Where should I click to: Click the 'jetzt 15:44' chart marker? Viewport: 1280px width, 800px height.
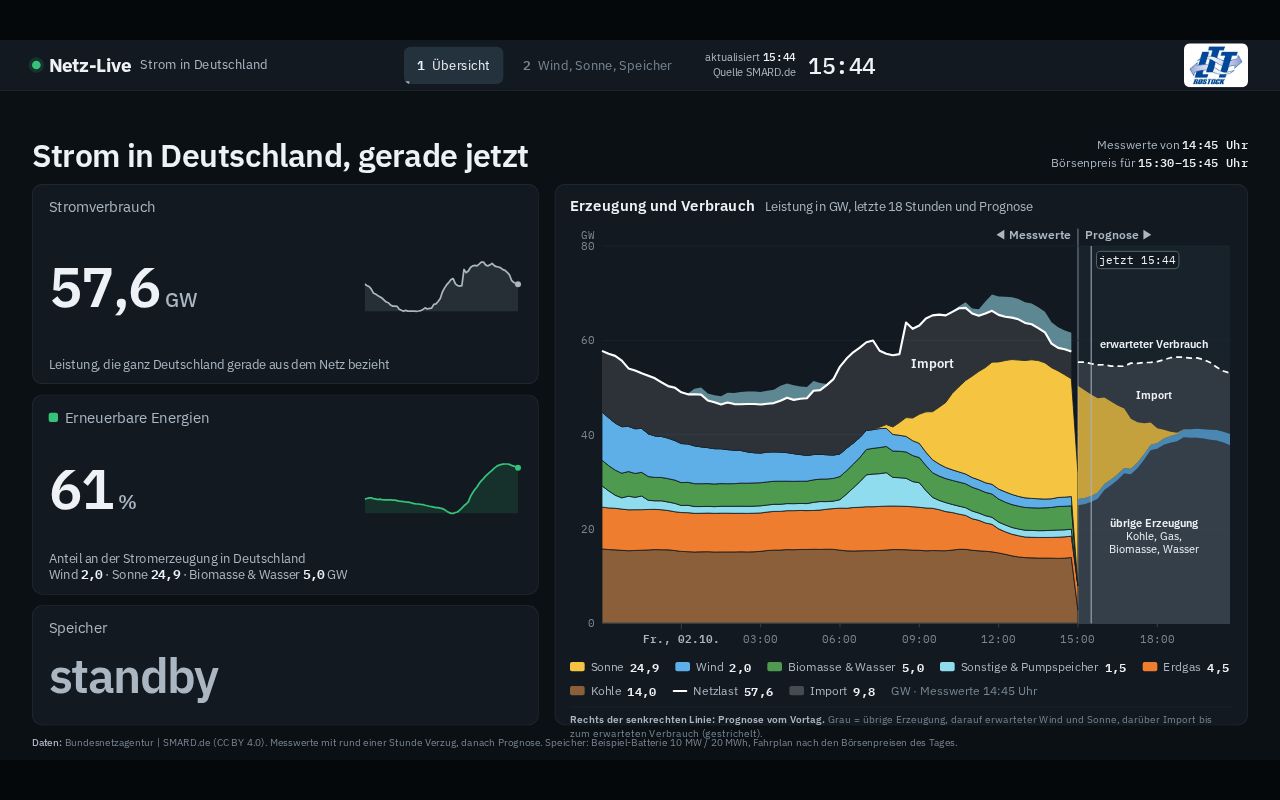pyautogui.click(x=1137, y=260)
